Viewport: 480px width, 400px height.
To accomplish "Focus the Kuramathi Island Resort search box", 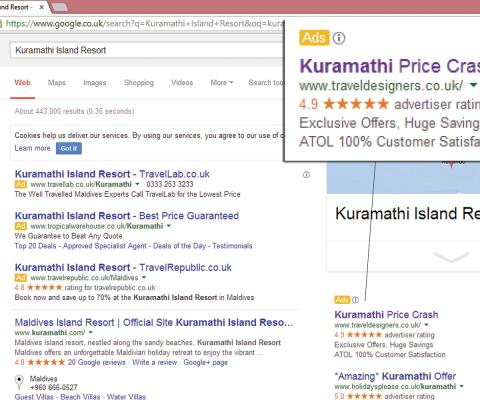I will point(147,50).
